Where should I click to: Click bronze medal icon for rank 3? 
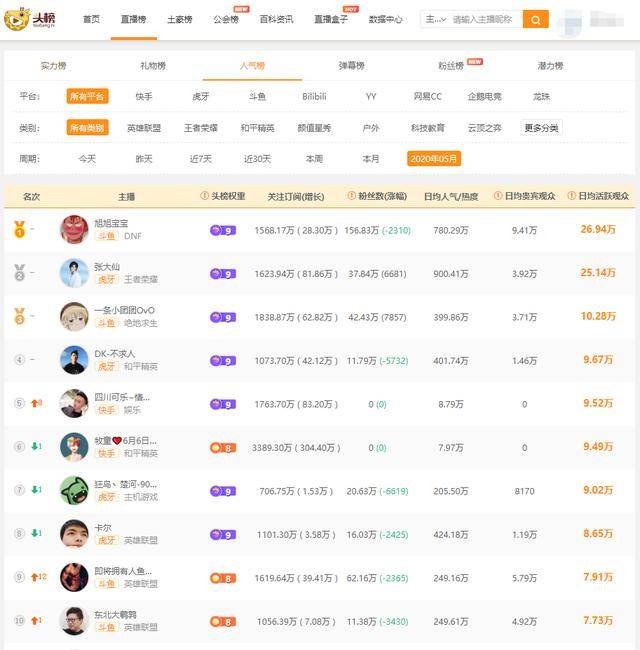pos(19,316)
